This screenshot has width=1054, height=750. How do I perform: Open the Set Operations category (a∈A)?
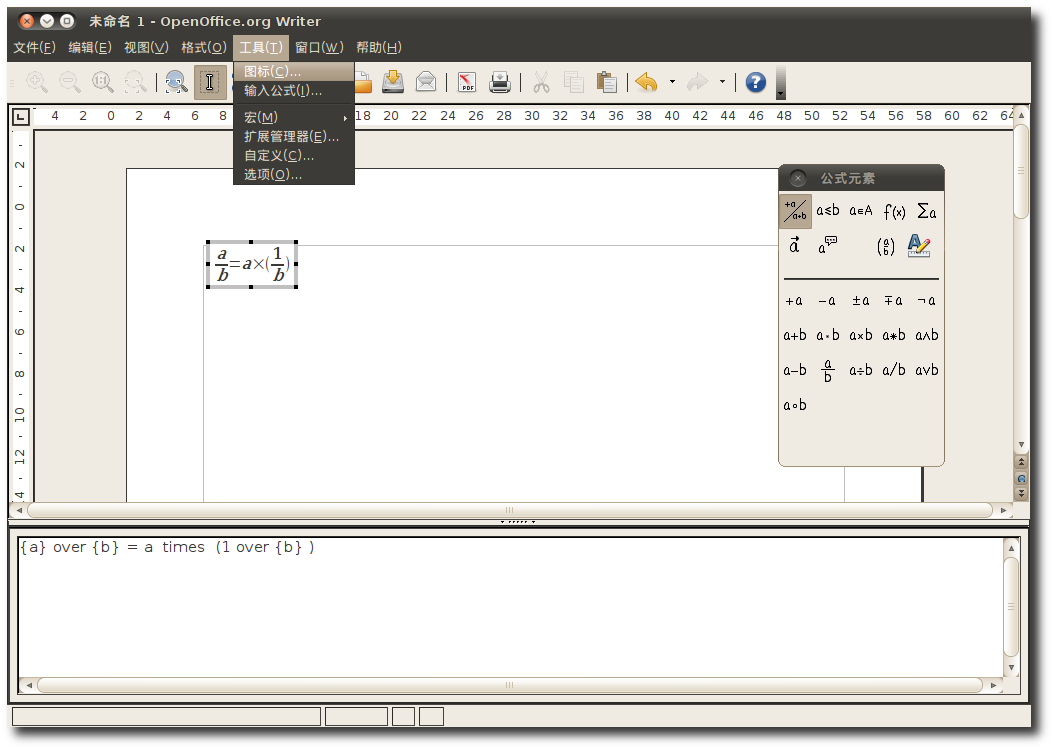coord(861,211)
